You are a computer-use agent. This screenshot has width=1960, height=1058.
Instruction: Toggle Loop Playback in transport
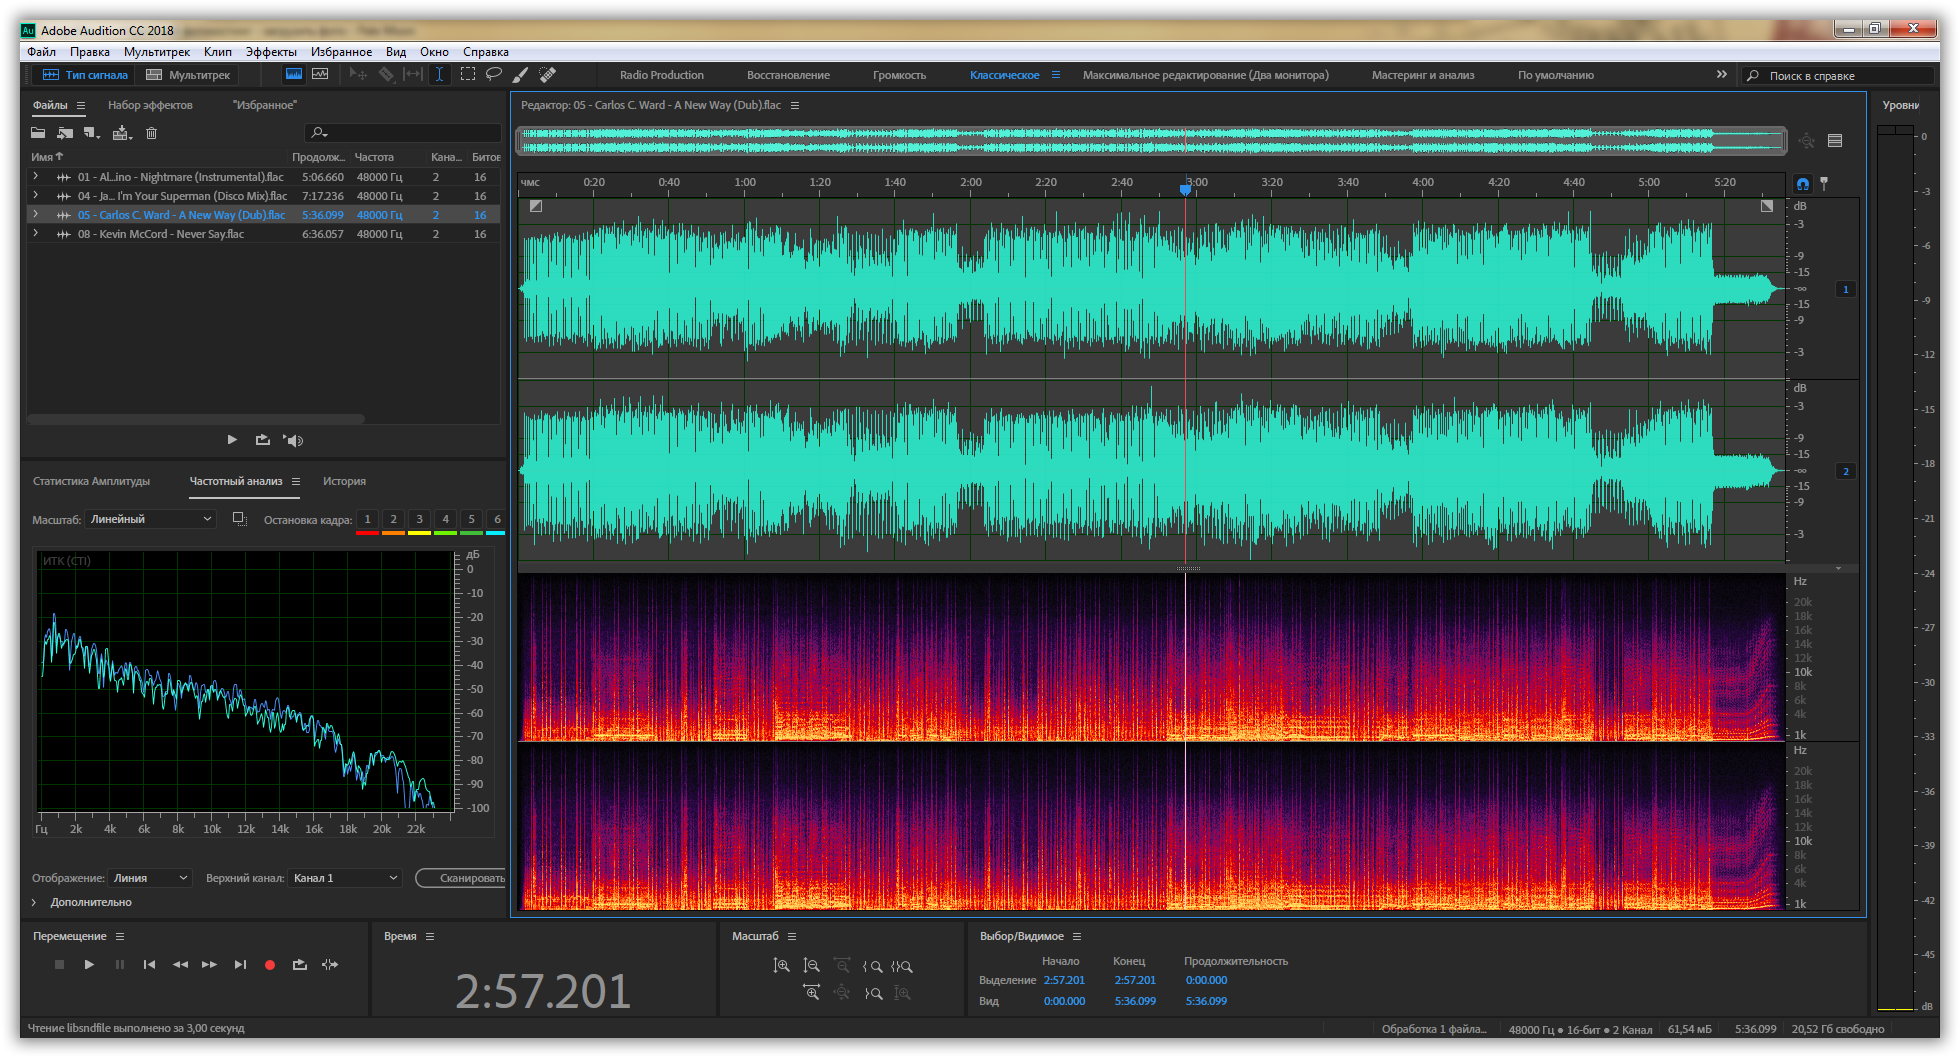(x=300, y=965)
